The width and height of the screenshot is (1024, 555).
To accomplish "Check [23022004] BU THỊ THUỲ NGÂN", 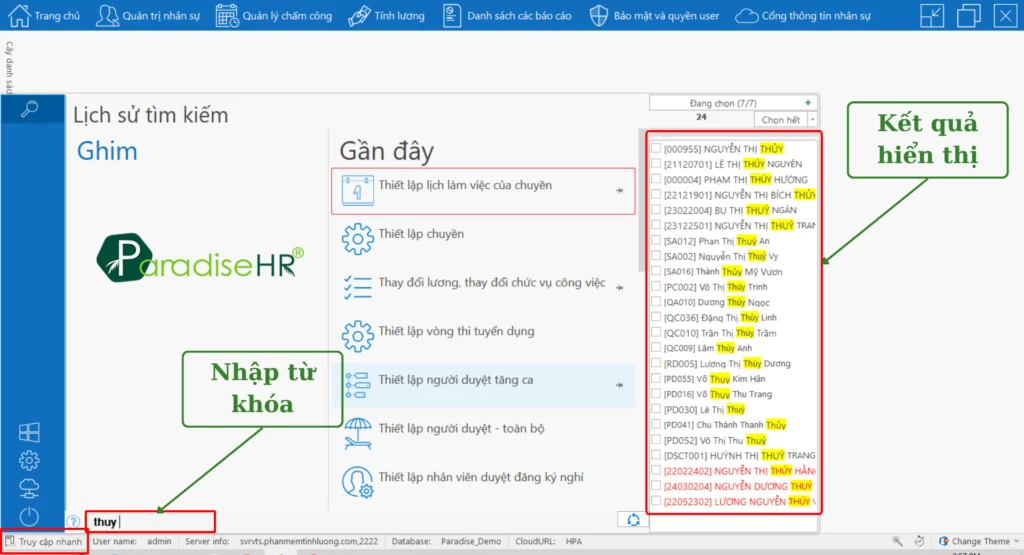I will pos(656,210).
